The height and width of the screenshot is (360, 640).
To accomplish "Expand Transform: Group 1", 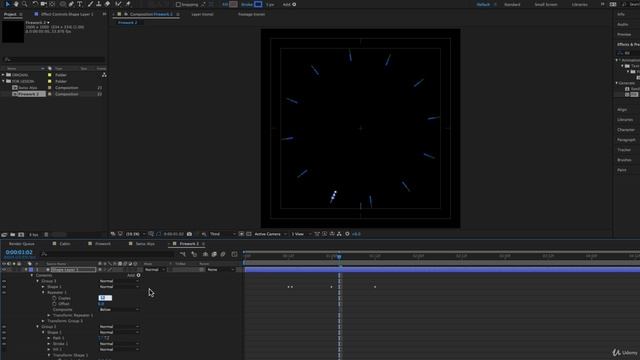I will pos(43,321).
